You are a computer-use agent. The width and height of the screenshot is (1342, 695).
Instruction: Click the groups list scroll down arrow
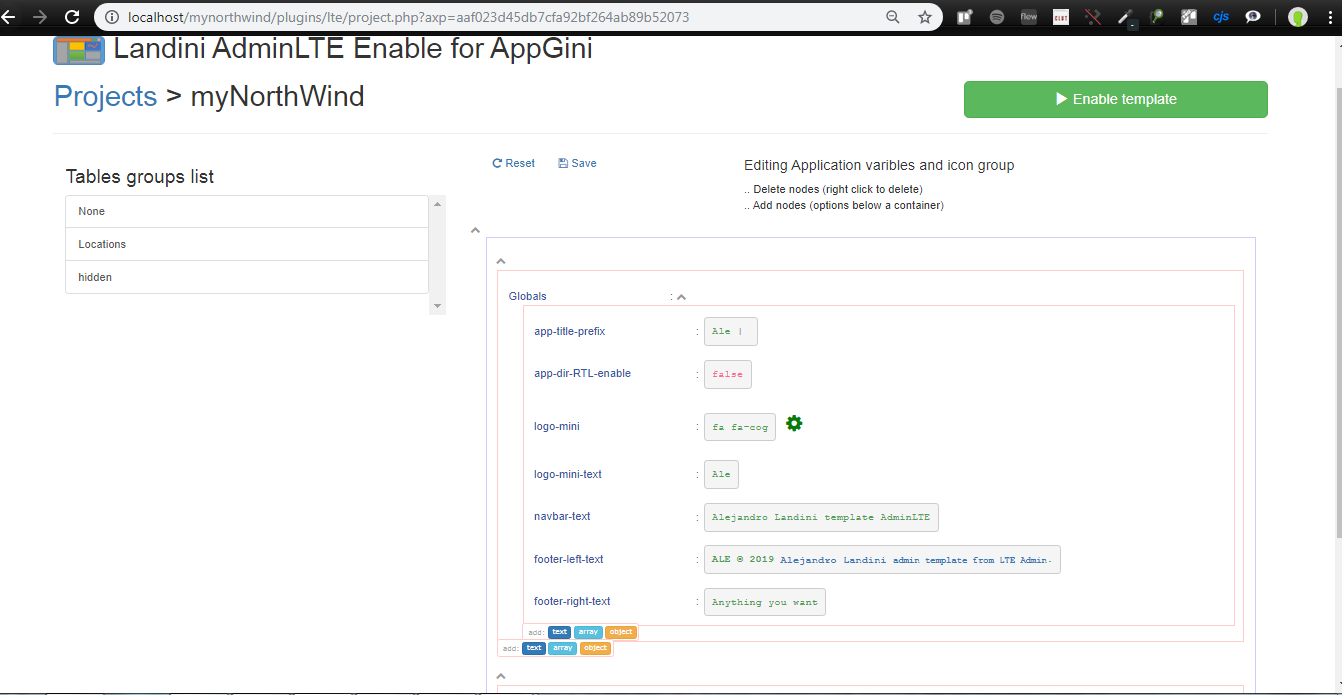pyautogui.click(x=437, y=305)
